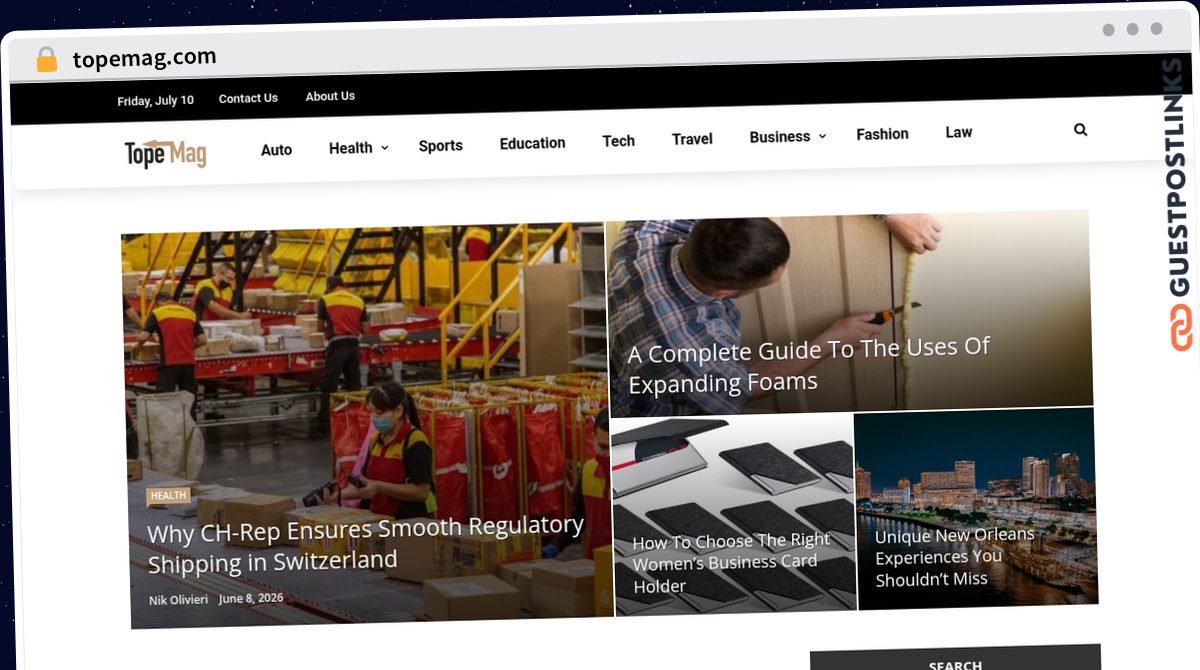Open the CH-Rep Switzerland shipping article

(x=365, y=544)
